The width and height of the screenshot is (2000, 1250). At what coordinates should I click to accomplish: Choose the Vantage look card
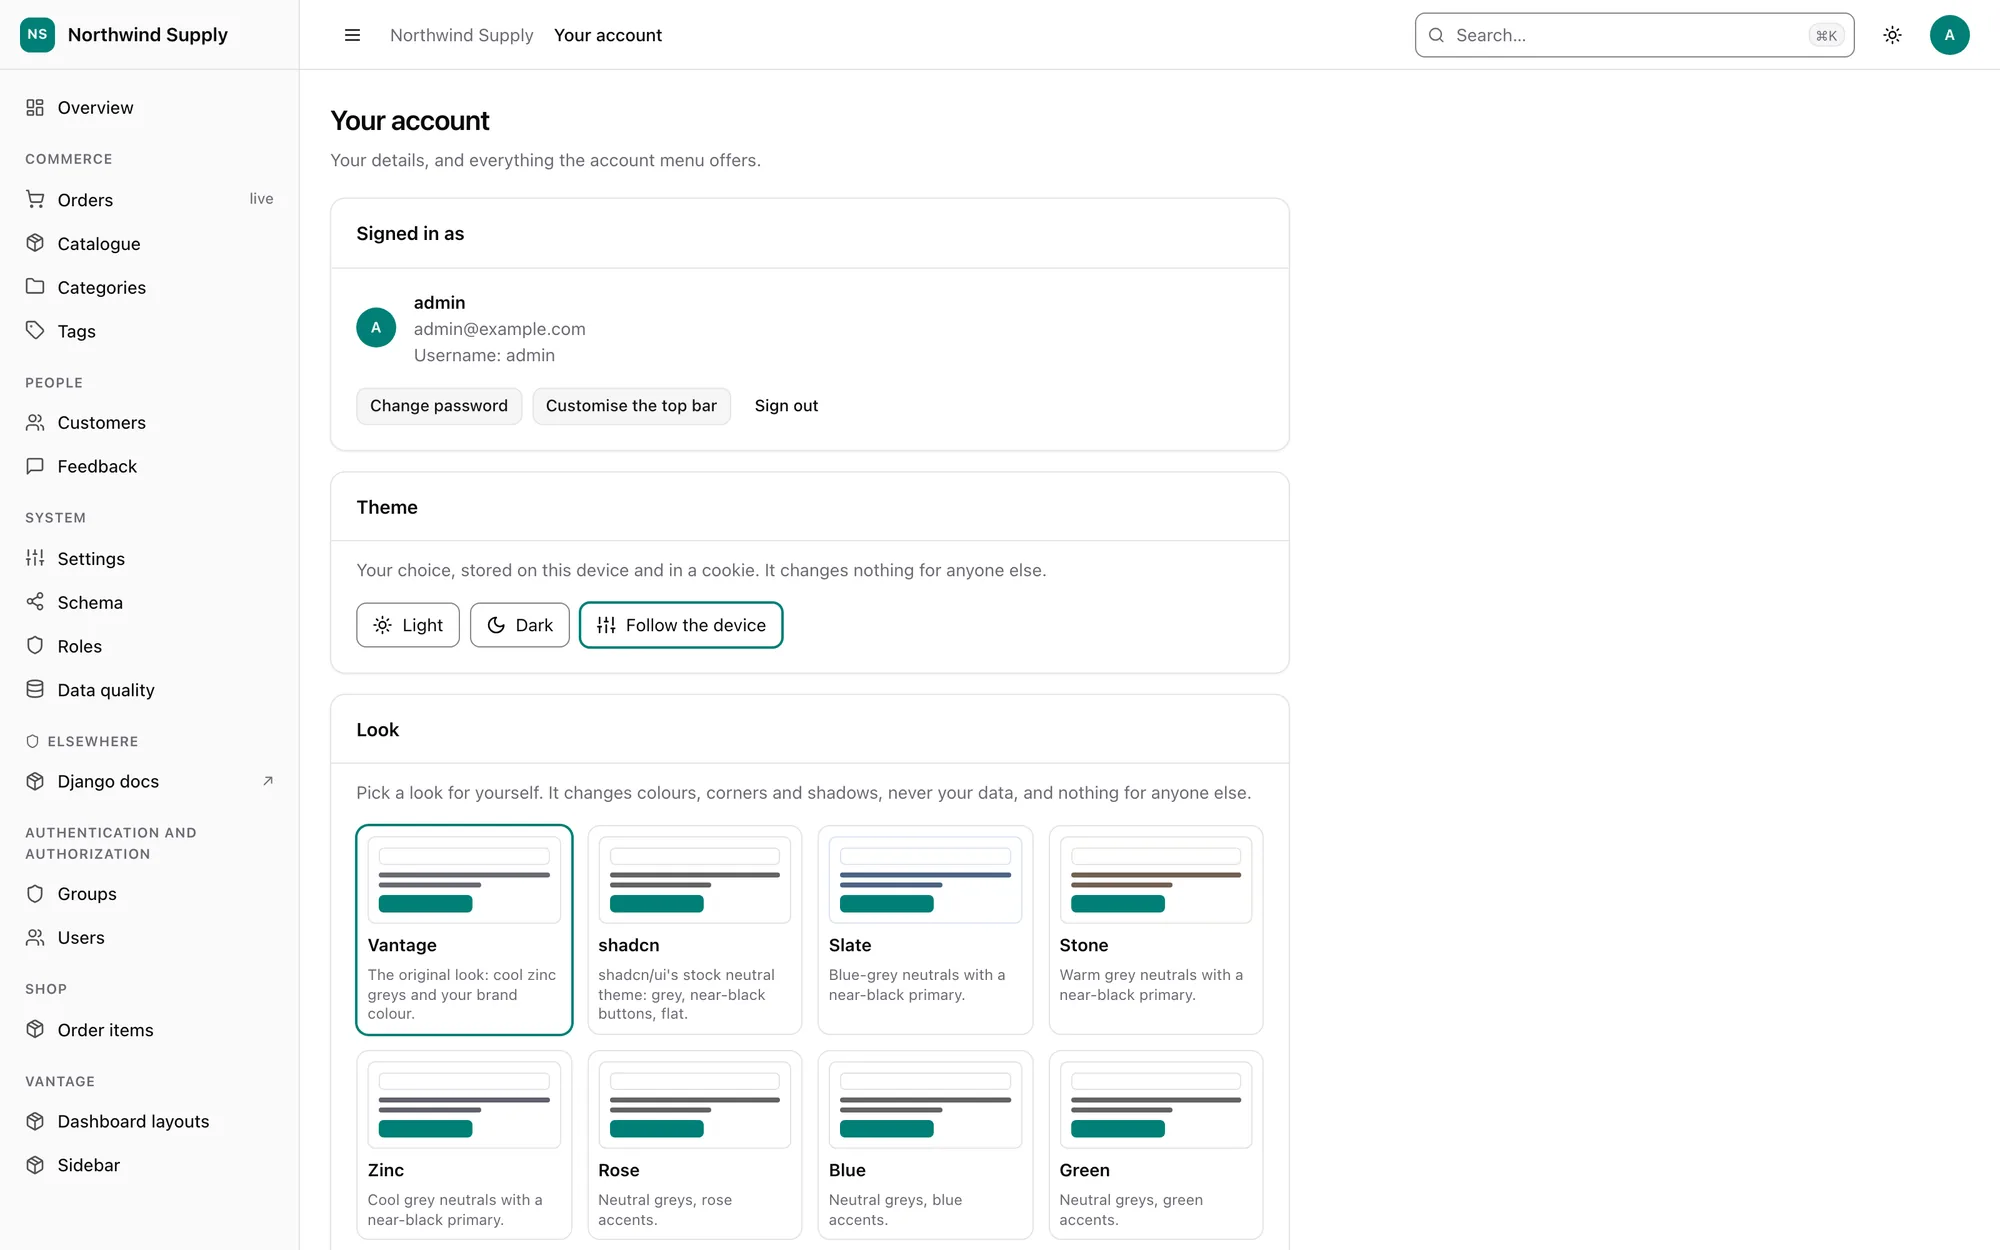pyautogui.click(x=464, y=930)
